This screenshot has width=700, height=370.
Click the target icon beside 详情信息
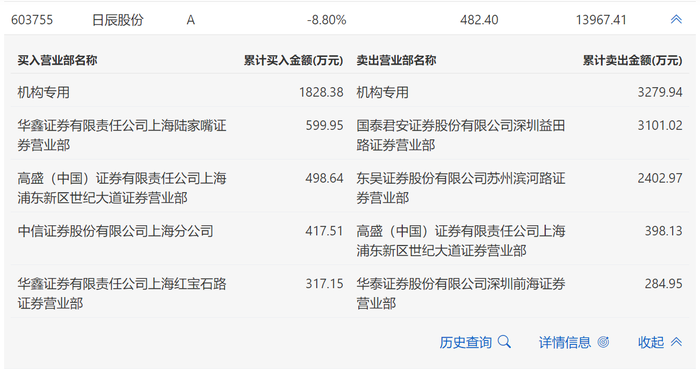(603, 342)
